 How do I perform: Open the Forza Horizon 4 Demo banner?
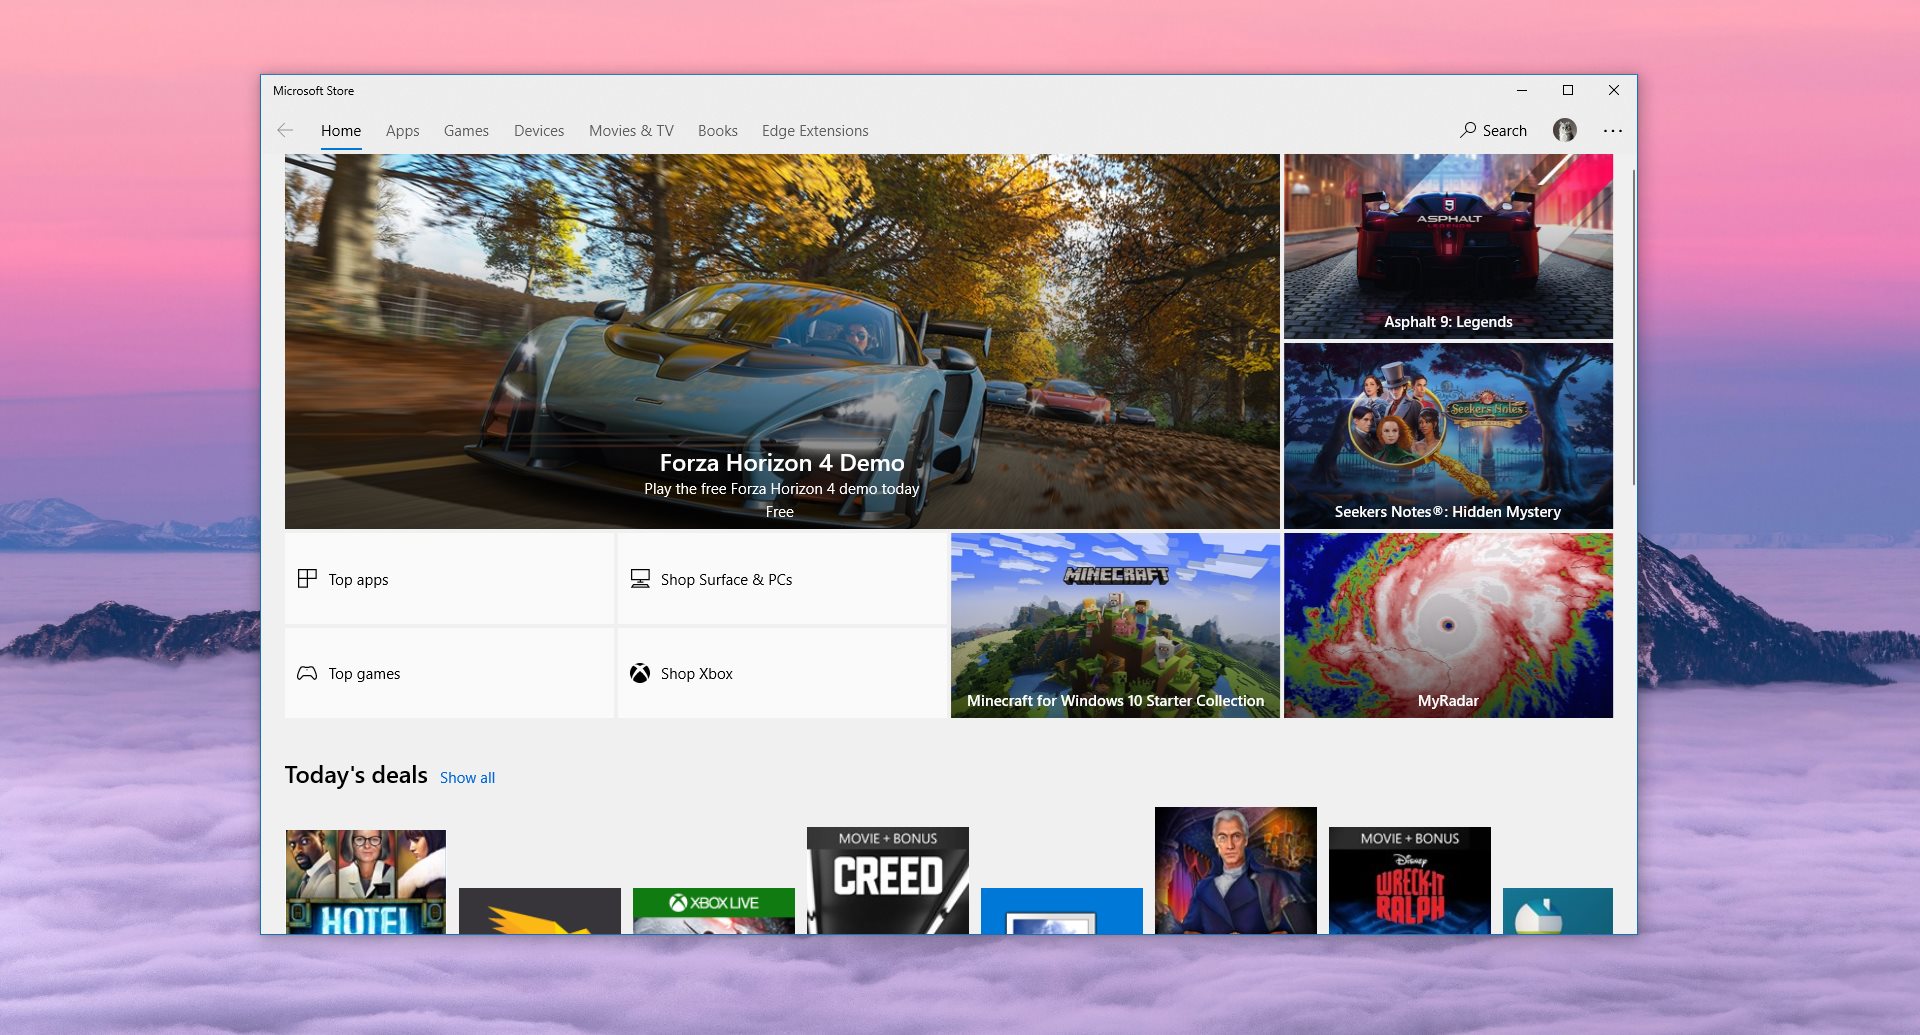[x=782, y=341]
